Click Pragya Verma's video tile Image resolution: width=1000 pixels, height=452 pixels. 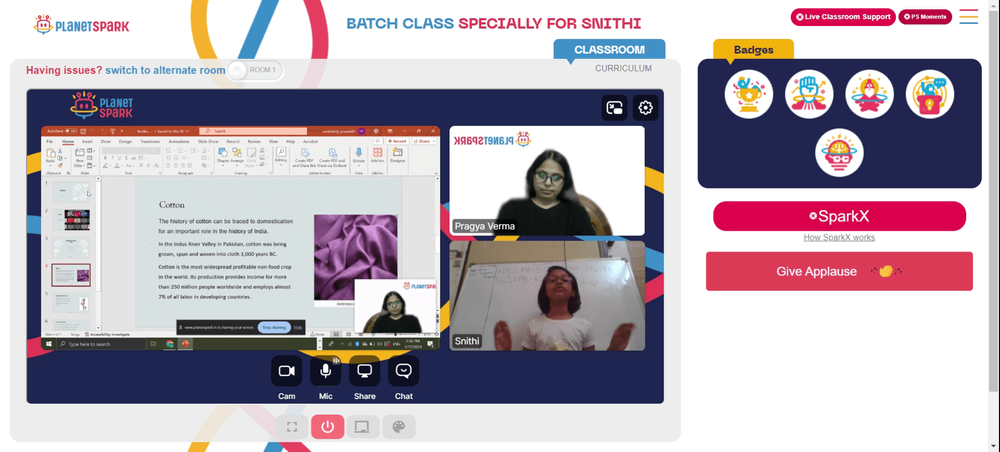pos(547,181)
